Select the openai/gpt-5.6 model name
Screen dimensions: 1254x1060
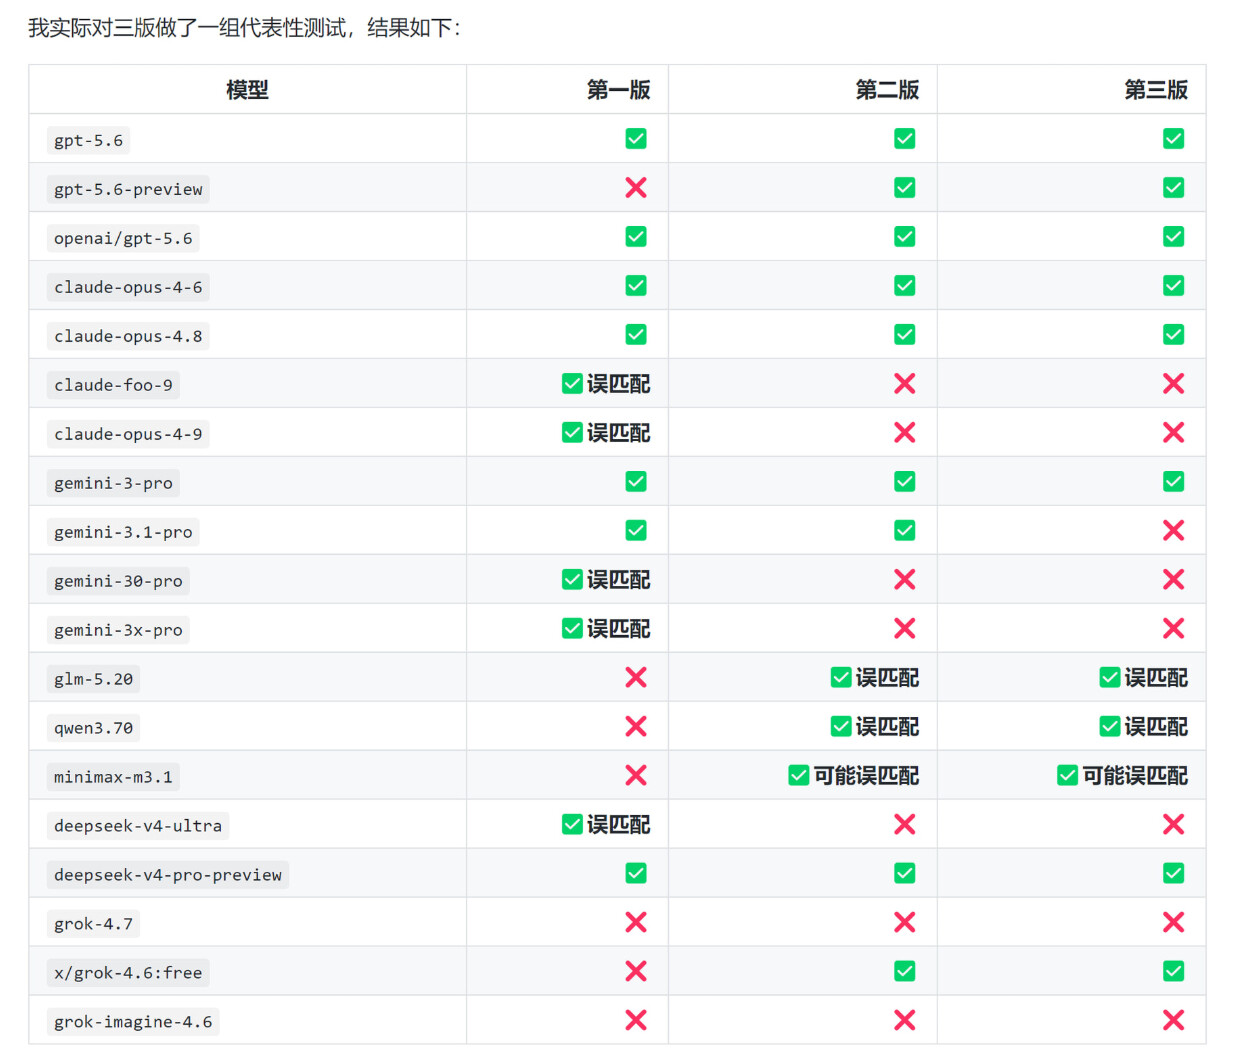(123, 239)
